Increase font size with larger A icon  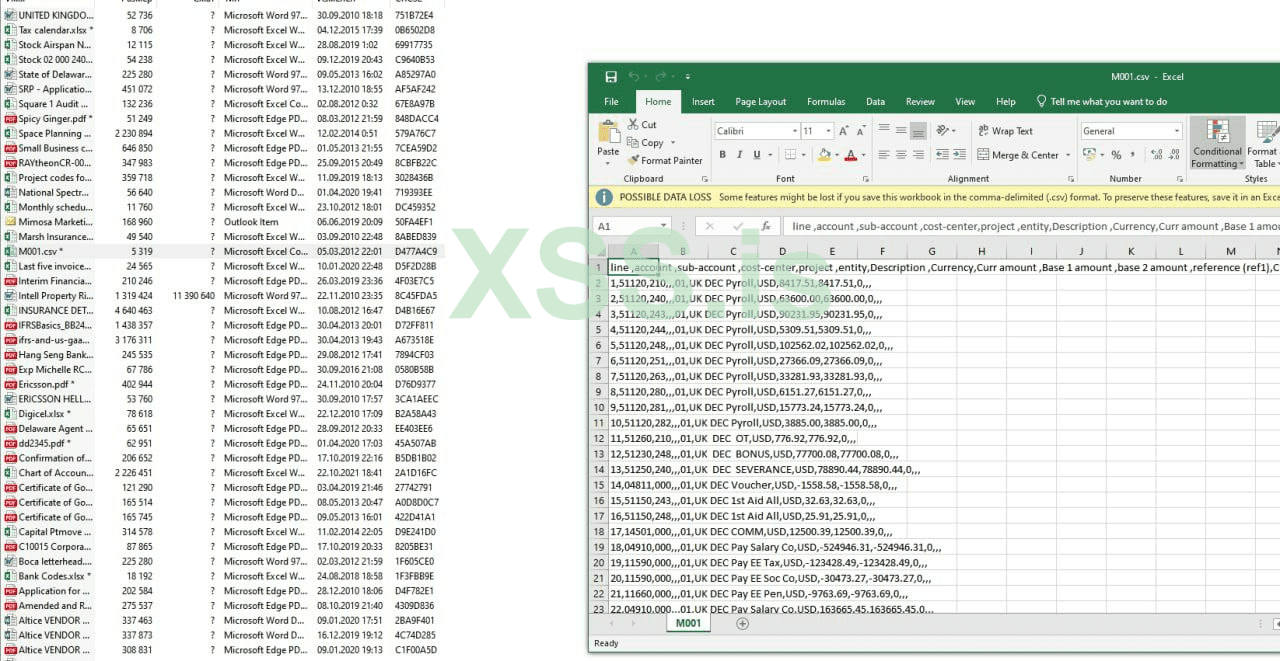[x=846, y=131]
